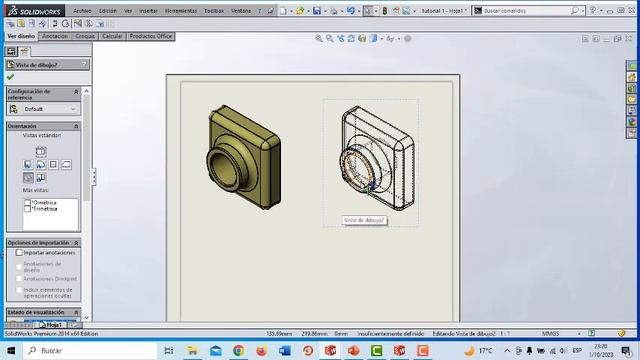Click the Rebuild traffic light icon

(x=384, y=11)
